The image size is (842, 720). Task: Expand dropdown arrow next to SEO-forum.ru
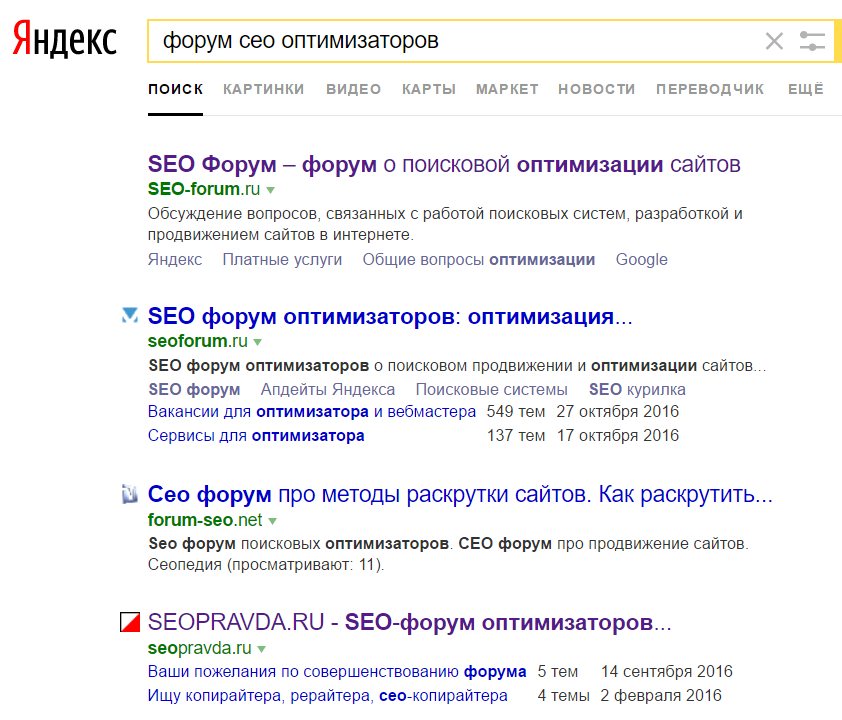[270, 190]
